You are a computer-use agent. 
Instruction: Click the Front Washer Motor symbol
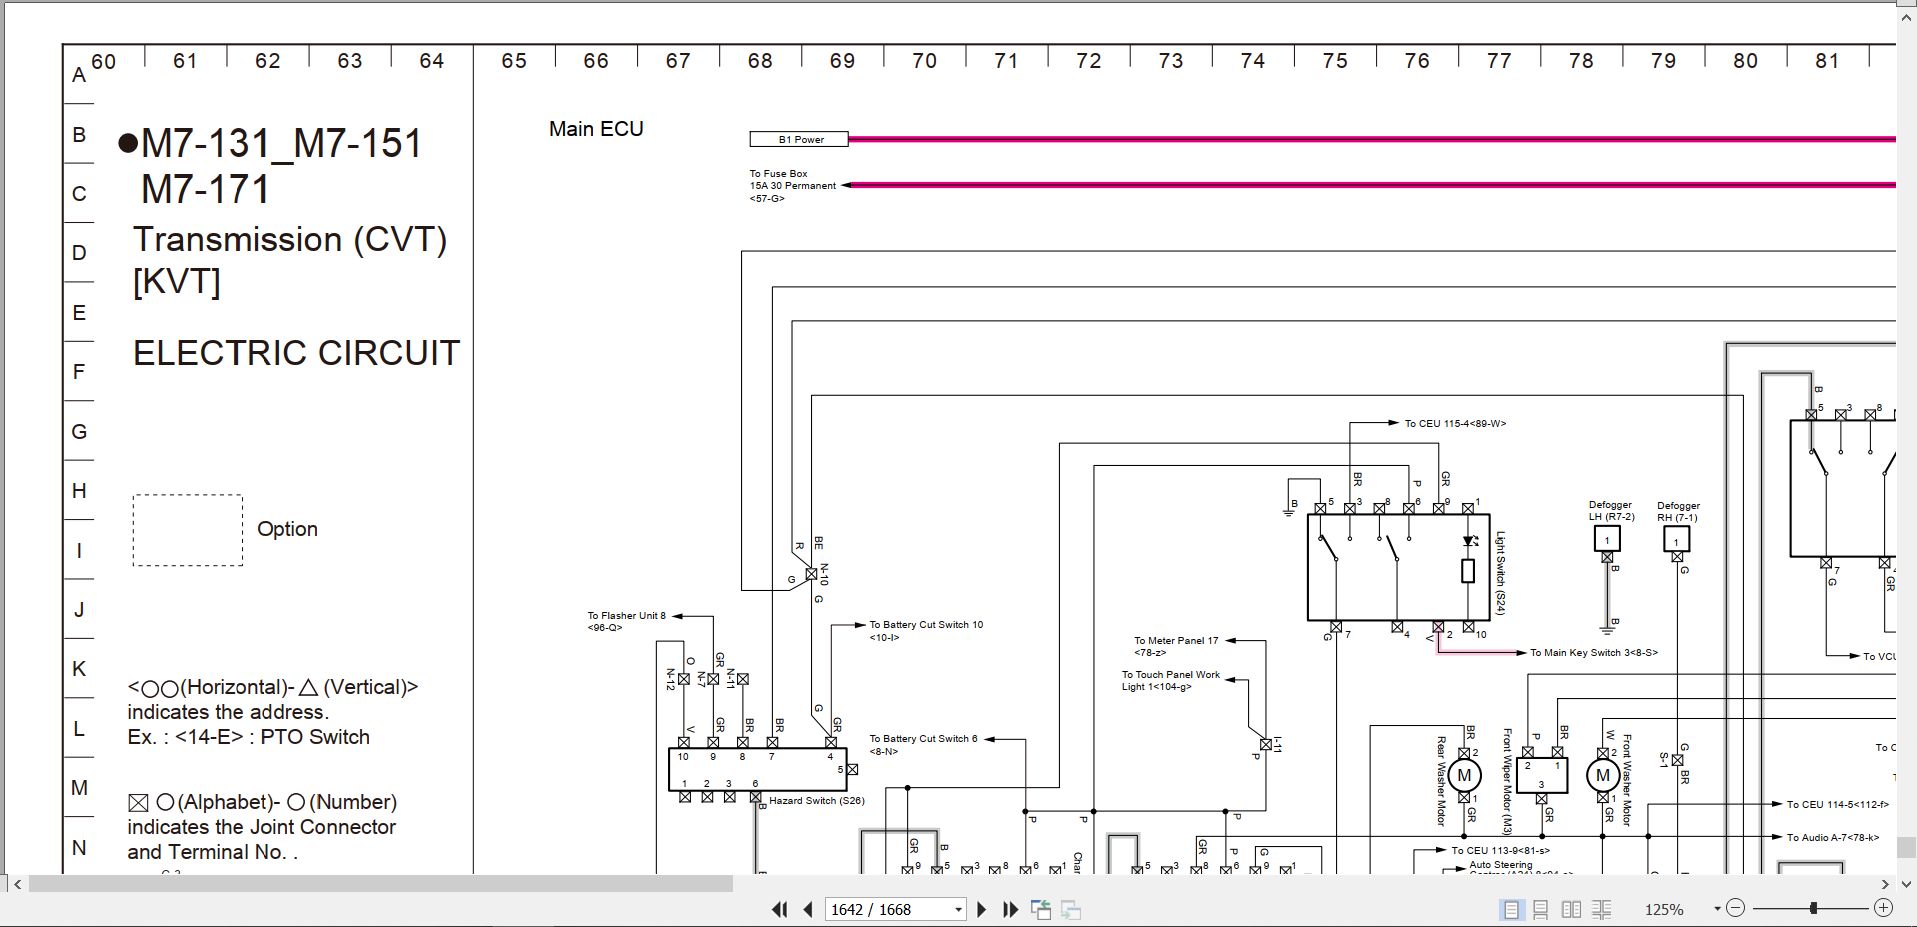click(1603, 775)
